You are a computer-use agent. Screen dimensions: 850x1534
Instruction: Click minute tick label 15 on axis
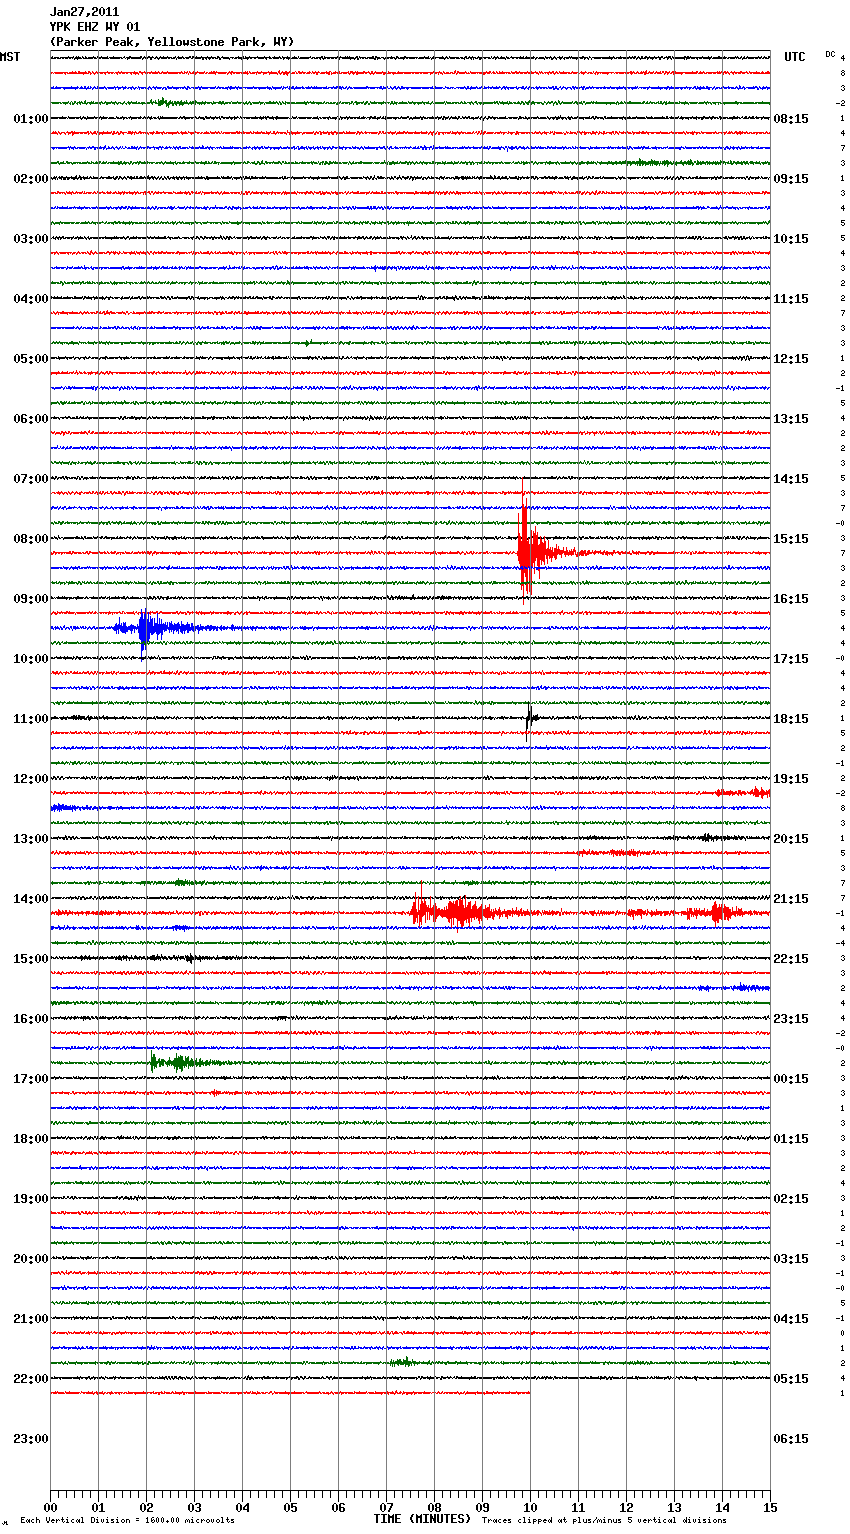(770, 1507)
